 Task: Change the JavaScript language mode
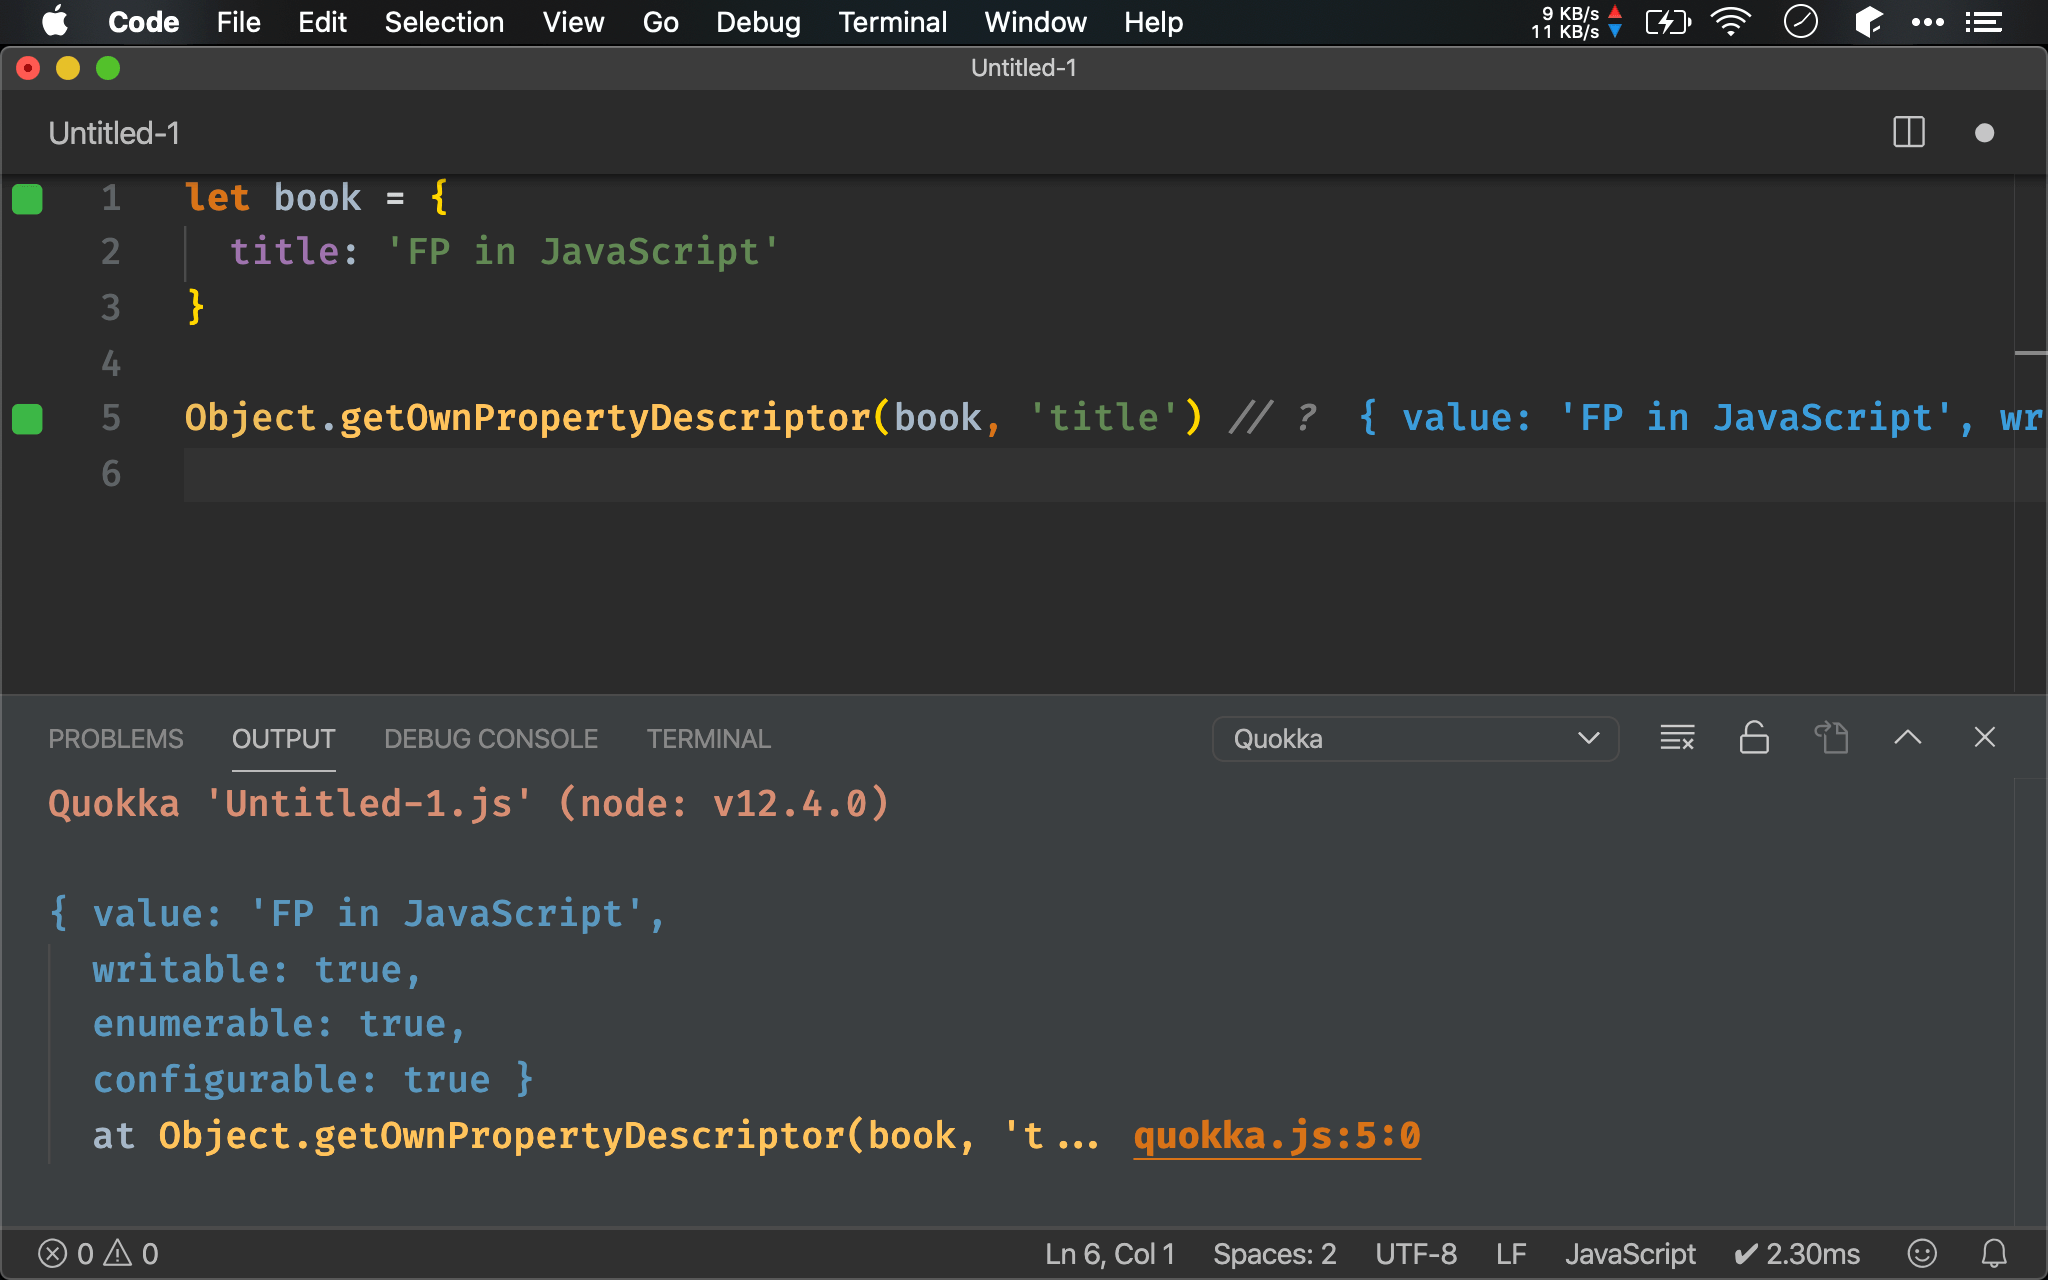[1630, 1253]
